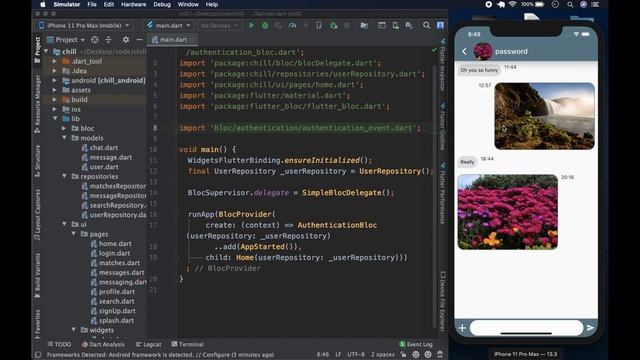Toggle the Layout Captures side tool window
Image resolution: width=640 pixels, height=360 pixels.
click(x=38, y=215)
